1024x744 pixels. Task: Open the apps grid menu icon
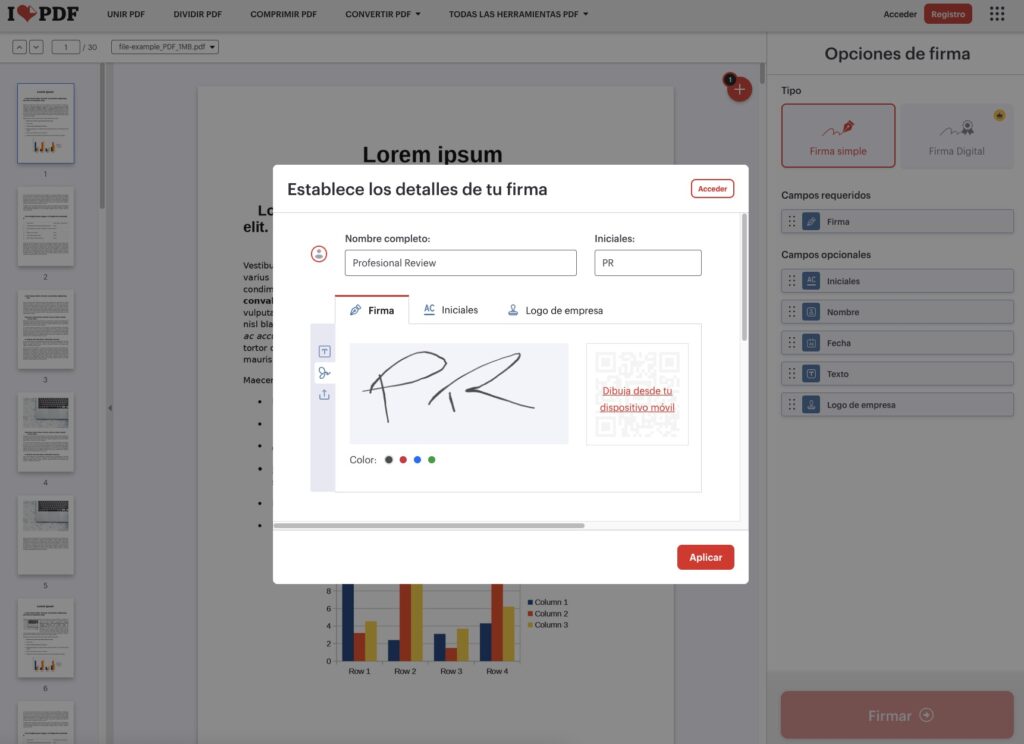(x=997, y=14)
